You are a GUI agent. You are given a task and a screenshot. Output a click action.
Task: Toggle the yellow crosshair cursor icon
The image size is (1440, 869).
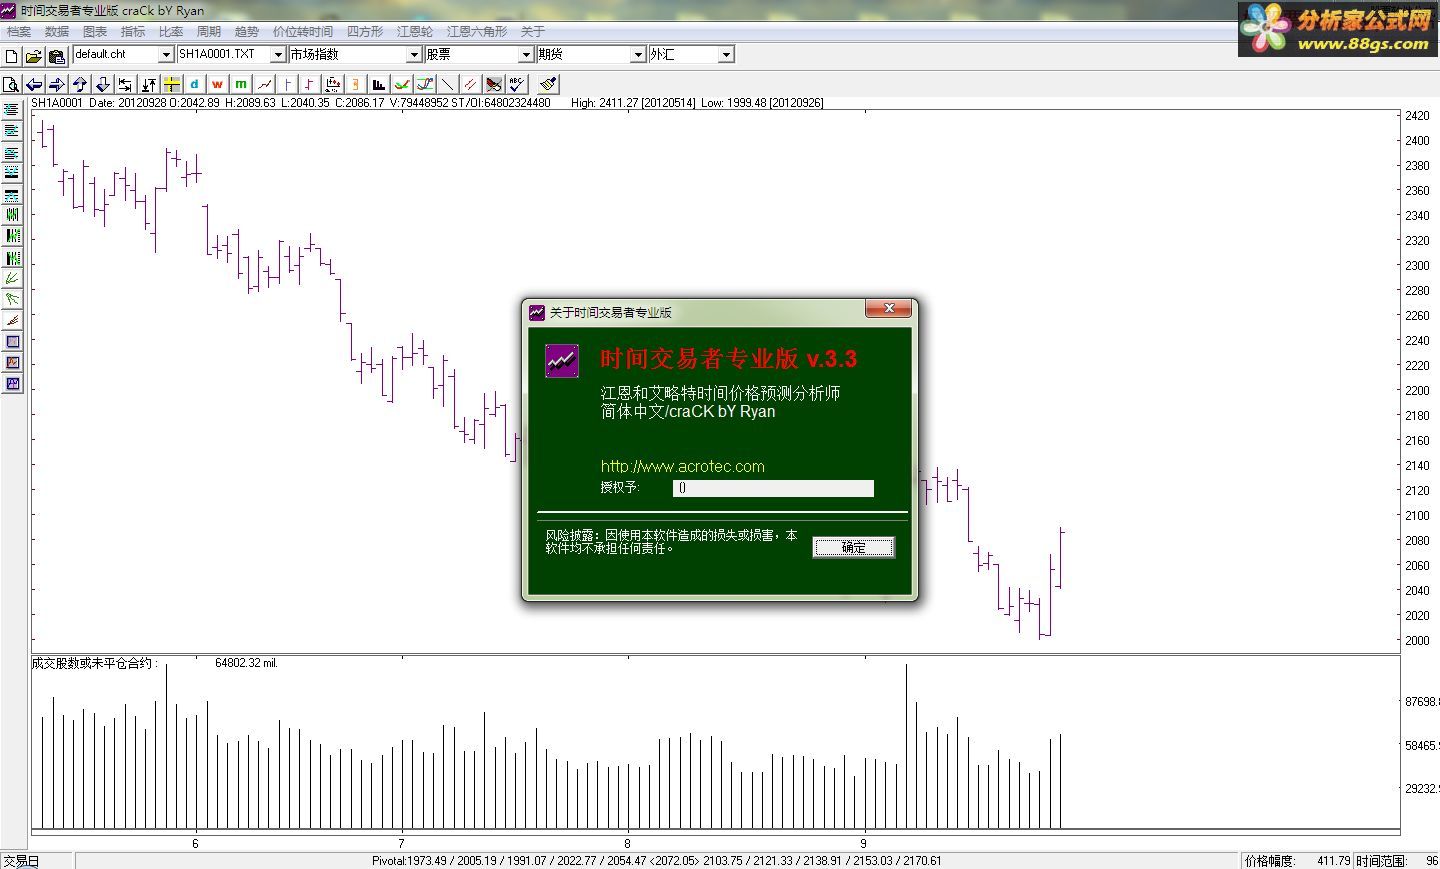[x=172, y=85]
